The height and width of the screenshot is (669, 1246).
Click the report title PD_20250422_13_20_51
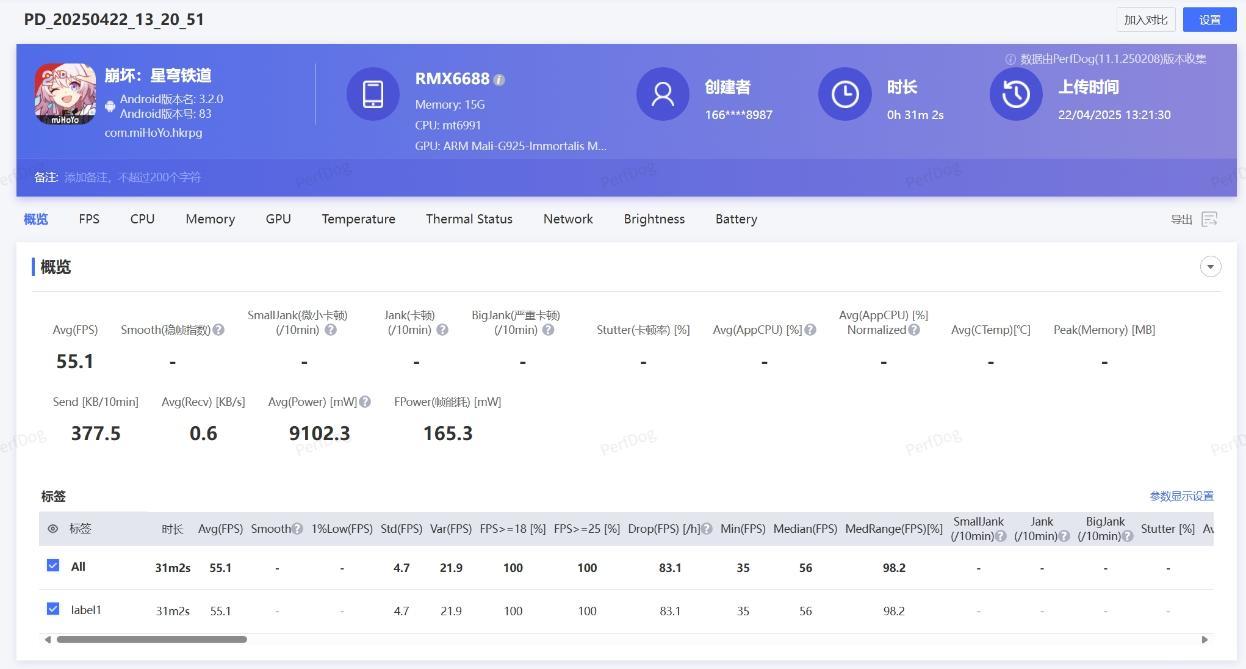click(x=114, y=19)
